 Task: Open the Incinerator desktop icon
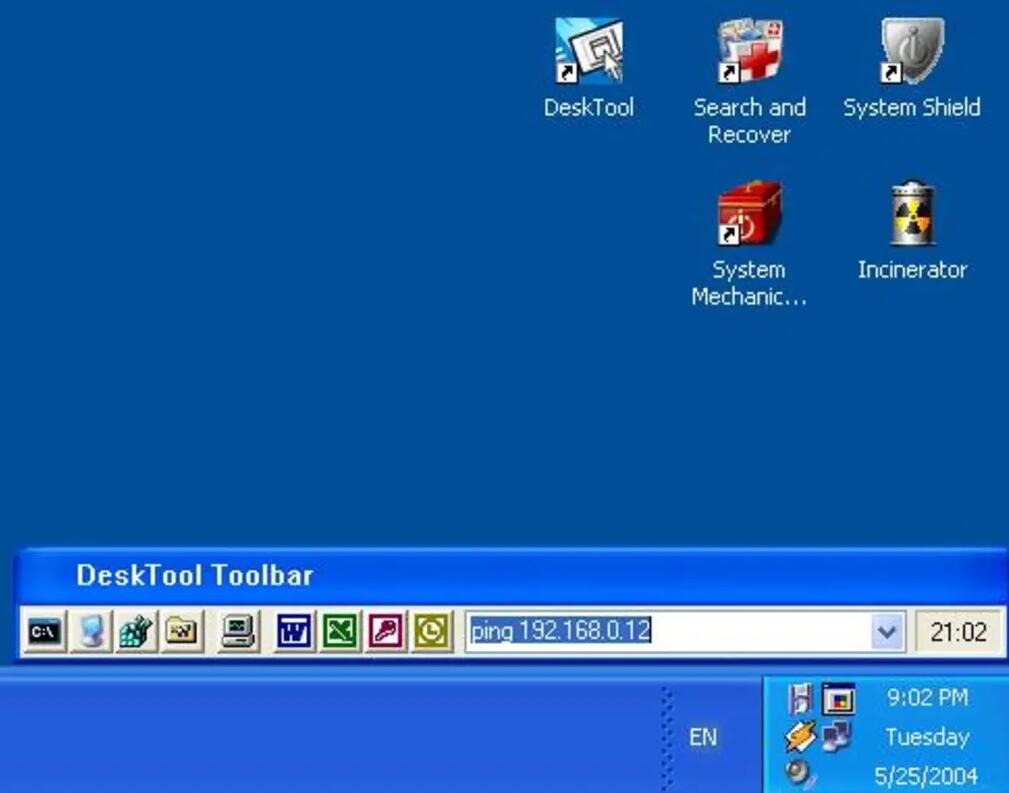pyautogui.click(x=911, y=214)
